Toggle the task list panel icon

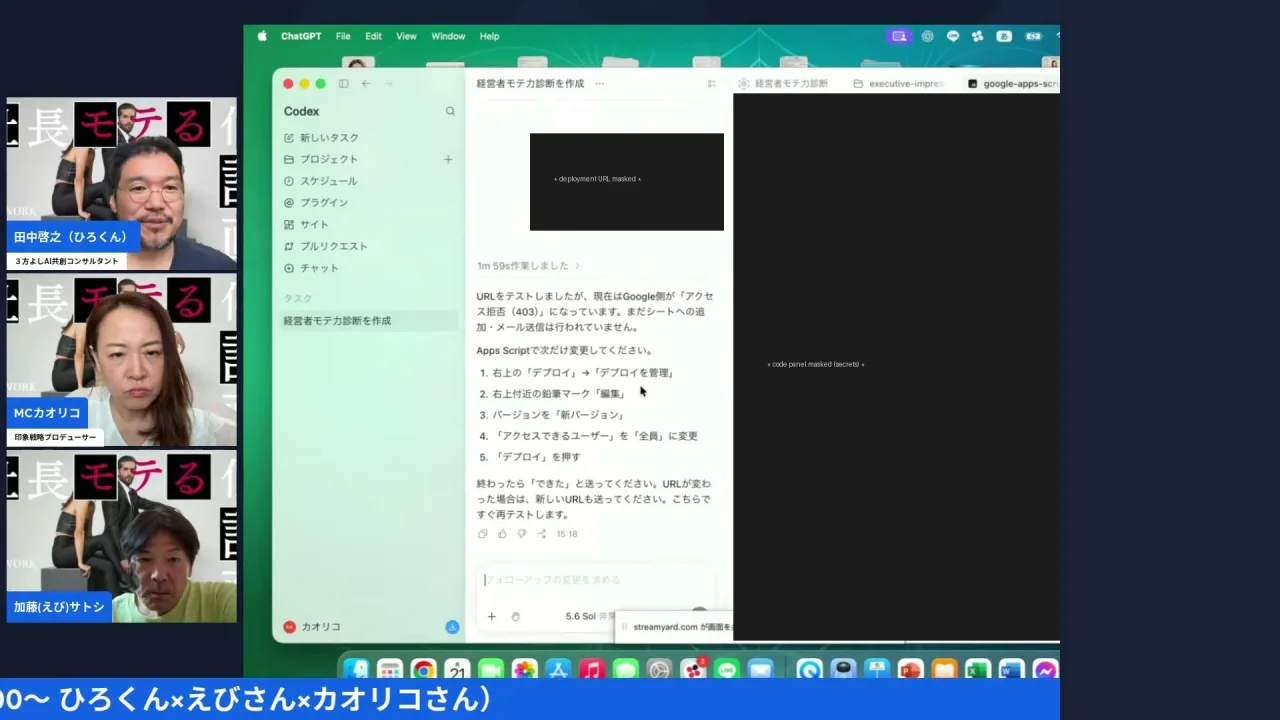pos(712,84)
